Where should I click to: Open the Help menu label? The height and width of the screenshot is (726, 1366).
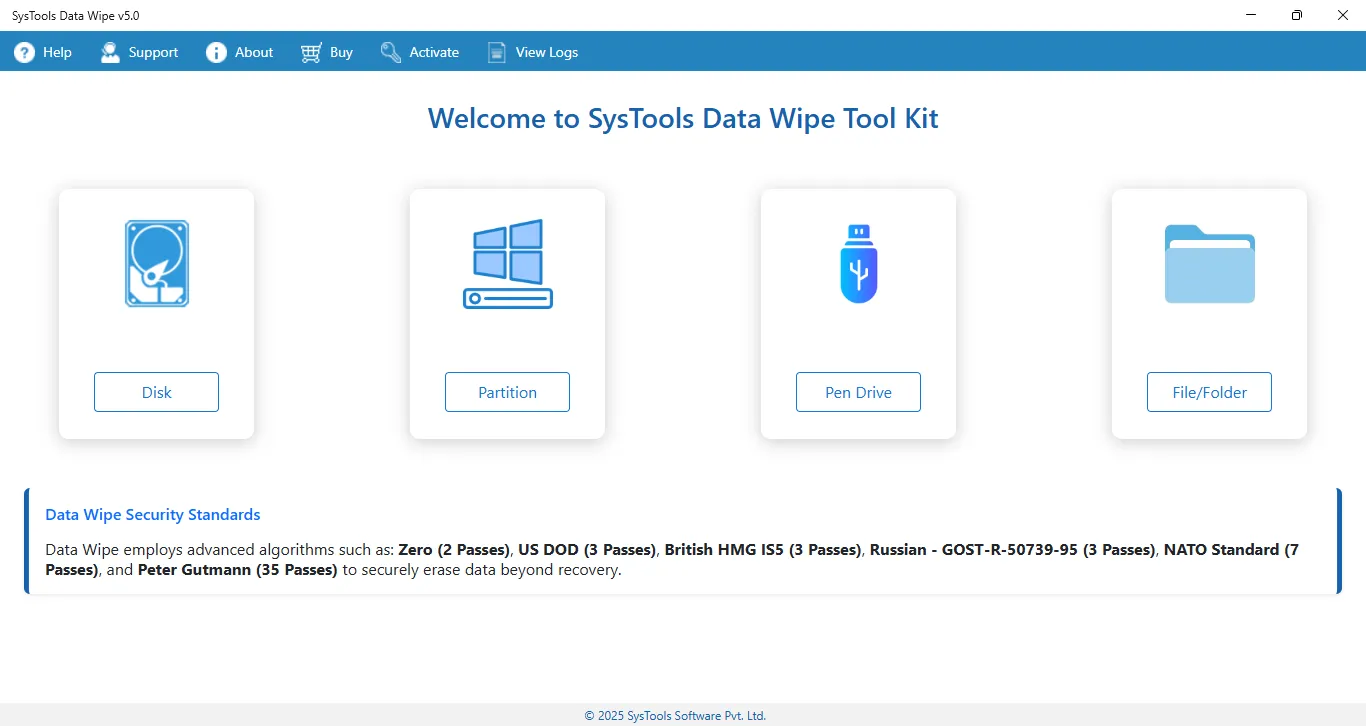58,52
